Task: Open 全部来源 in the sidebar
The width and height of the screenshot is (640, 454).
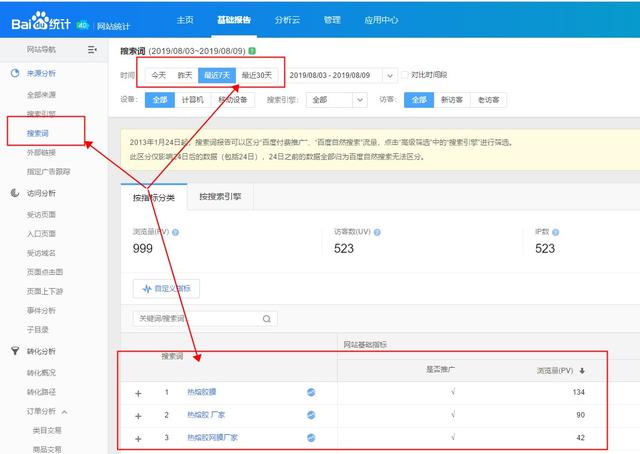Action: pos(41,95)
